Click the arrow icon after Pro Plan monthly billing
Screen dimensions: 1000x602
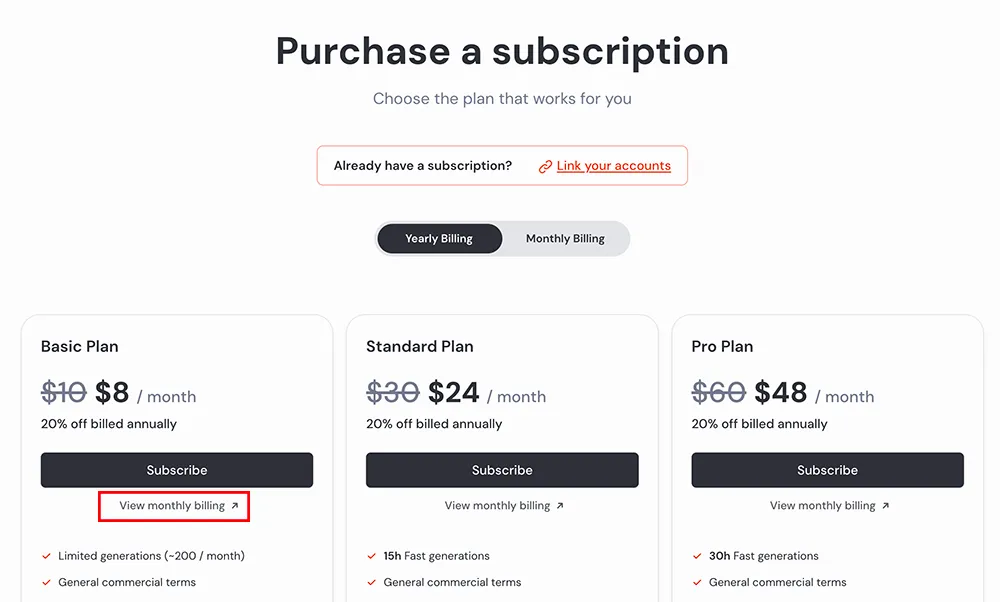coord(885,506)
